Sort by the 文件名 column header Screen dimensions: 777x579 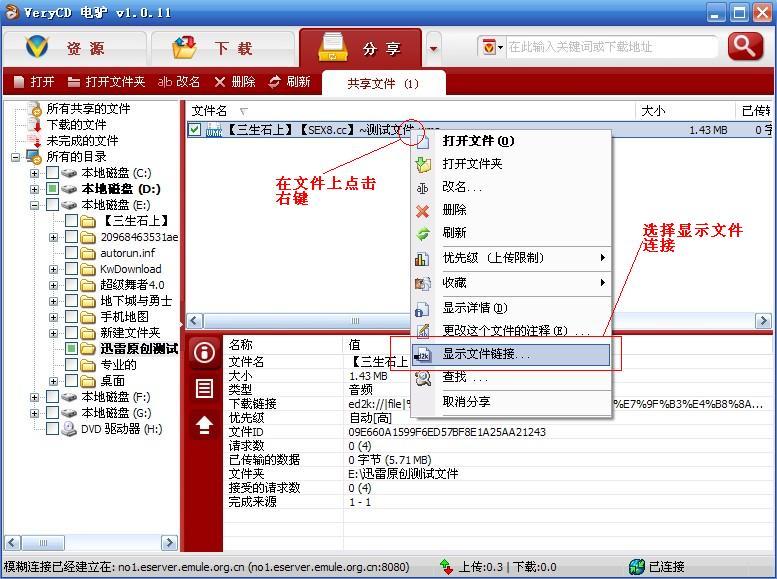click(410, 111)
